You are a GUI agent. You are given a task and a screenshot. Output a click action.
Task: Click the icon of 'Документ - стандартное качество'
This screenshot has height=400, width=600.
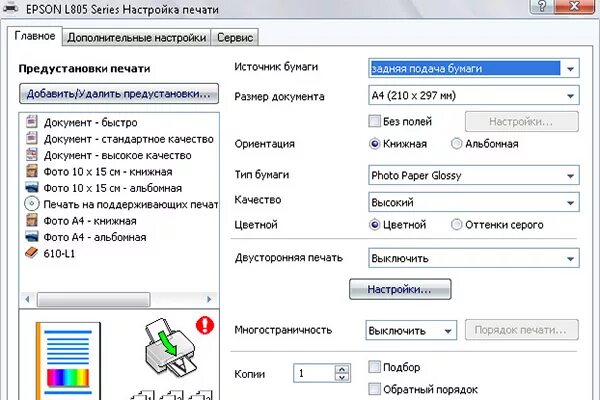pyautogui.click(x=32, y=138)
